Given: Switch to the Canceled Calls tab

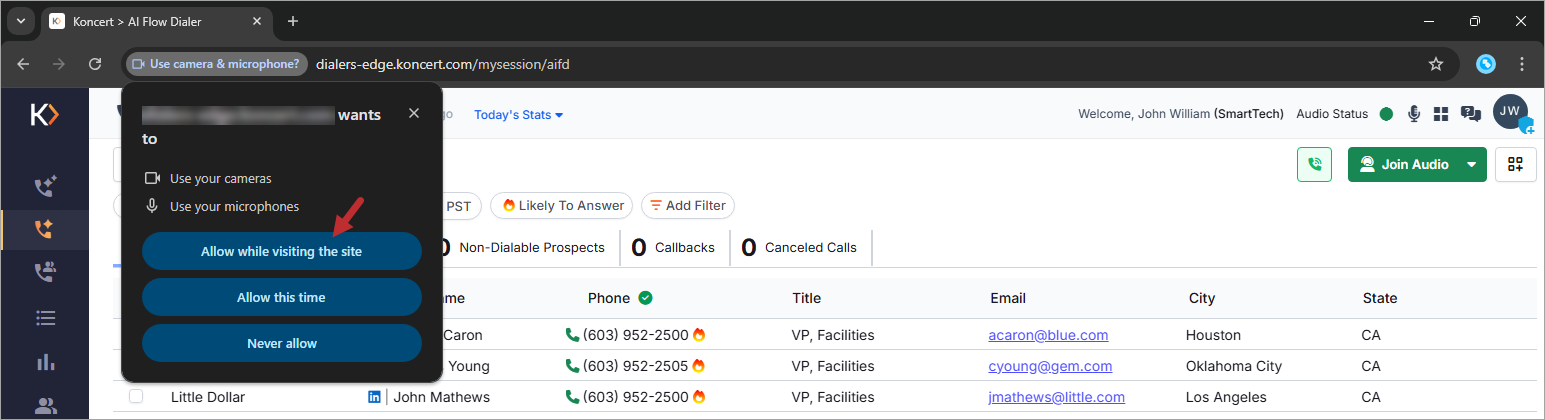Looking at the screenshot, I should point(799,247).
